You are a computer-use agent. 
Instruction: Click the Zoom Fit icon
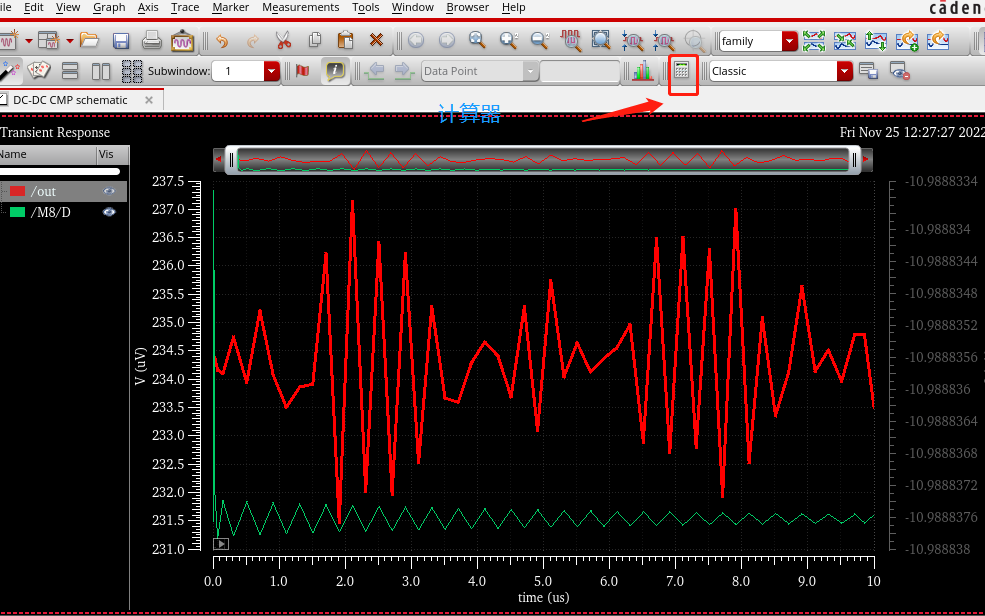pyautogui.click(x=601, y=41)
